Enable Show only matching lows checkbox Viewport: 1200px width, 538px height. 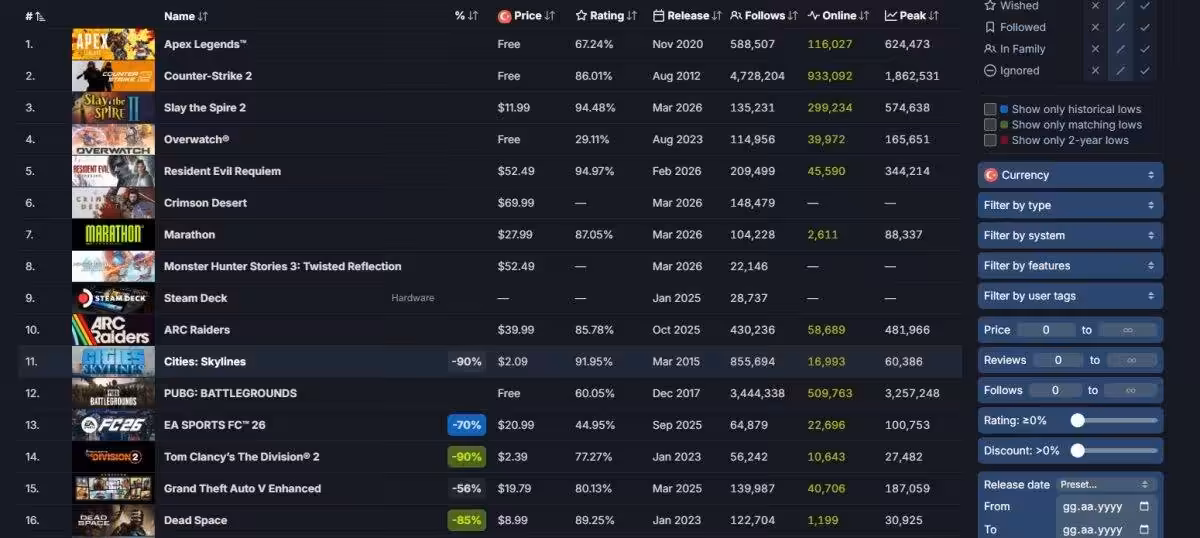coord(990,125)
